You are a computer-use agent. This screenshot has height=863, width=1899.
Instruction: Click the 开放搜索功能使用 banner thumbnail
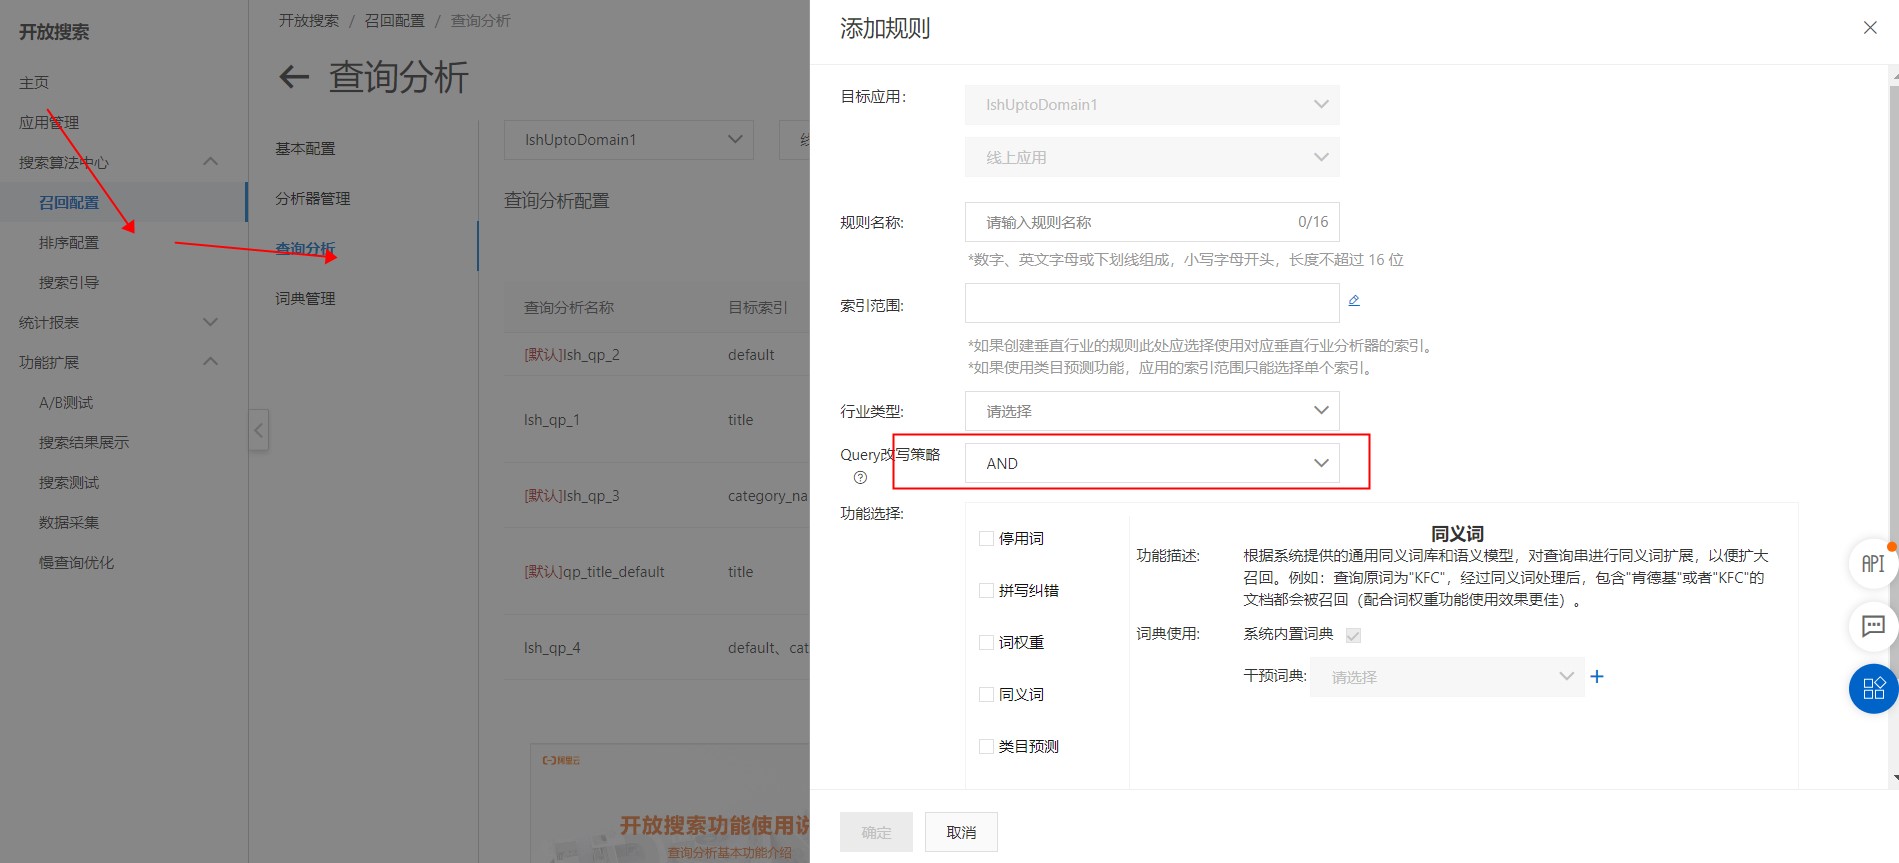[670, 803]
